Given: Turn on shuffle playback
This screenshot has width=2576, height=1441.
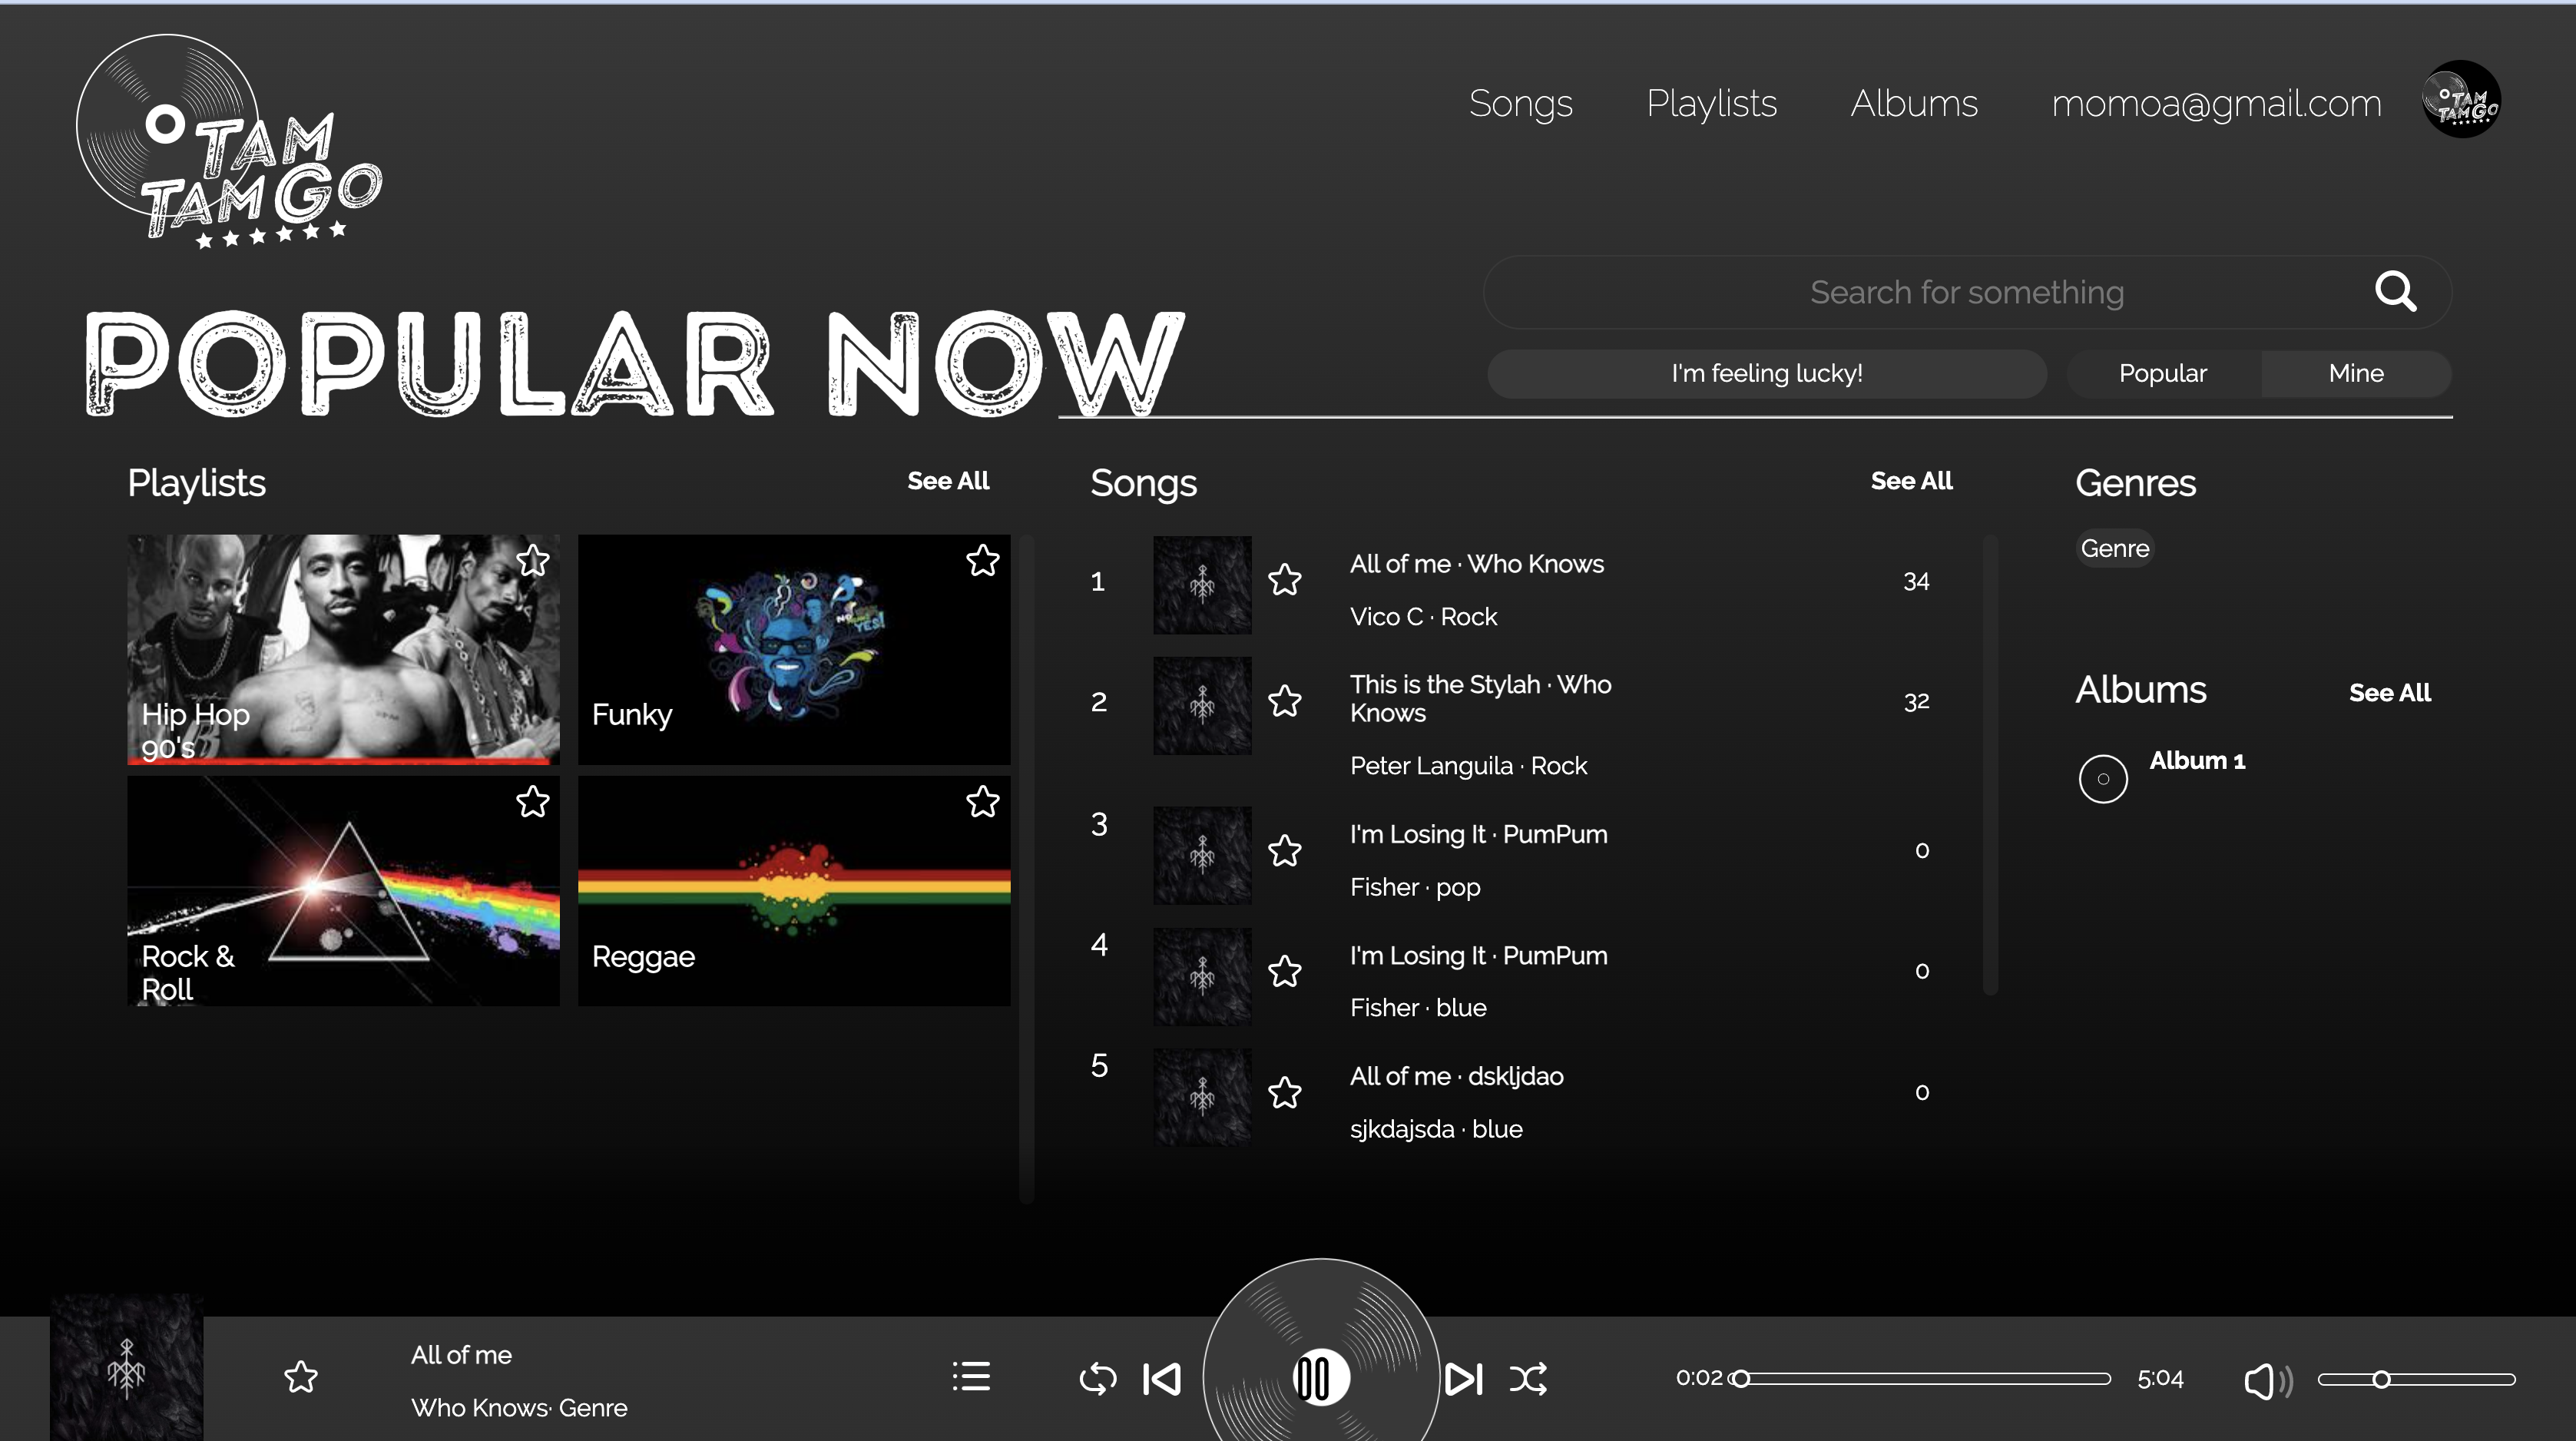Looking at the screenshot, I should point(1528,1379).
